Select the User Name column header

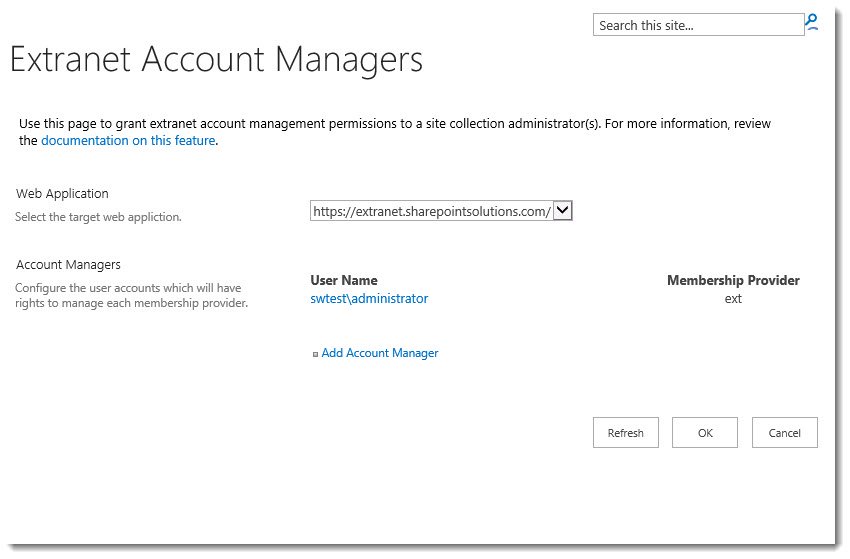pos(344,280)
